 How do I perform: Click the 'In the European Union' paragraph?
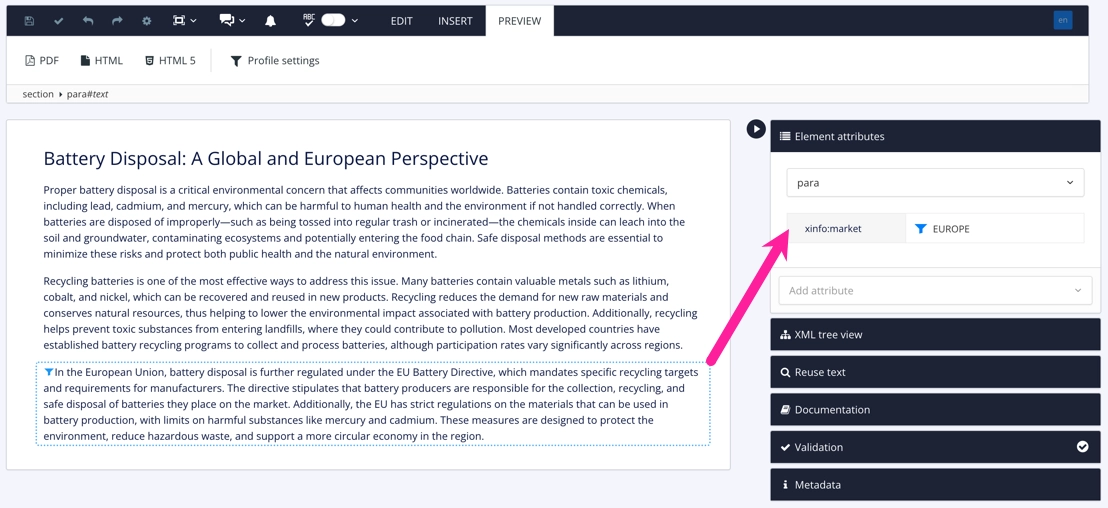point(371,404)
